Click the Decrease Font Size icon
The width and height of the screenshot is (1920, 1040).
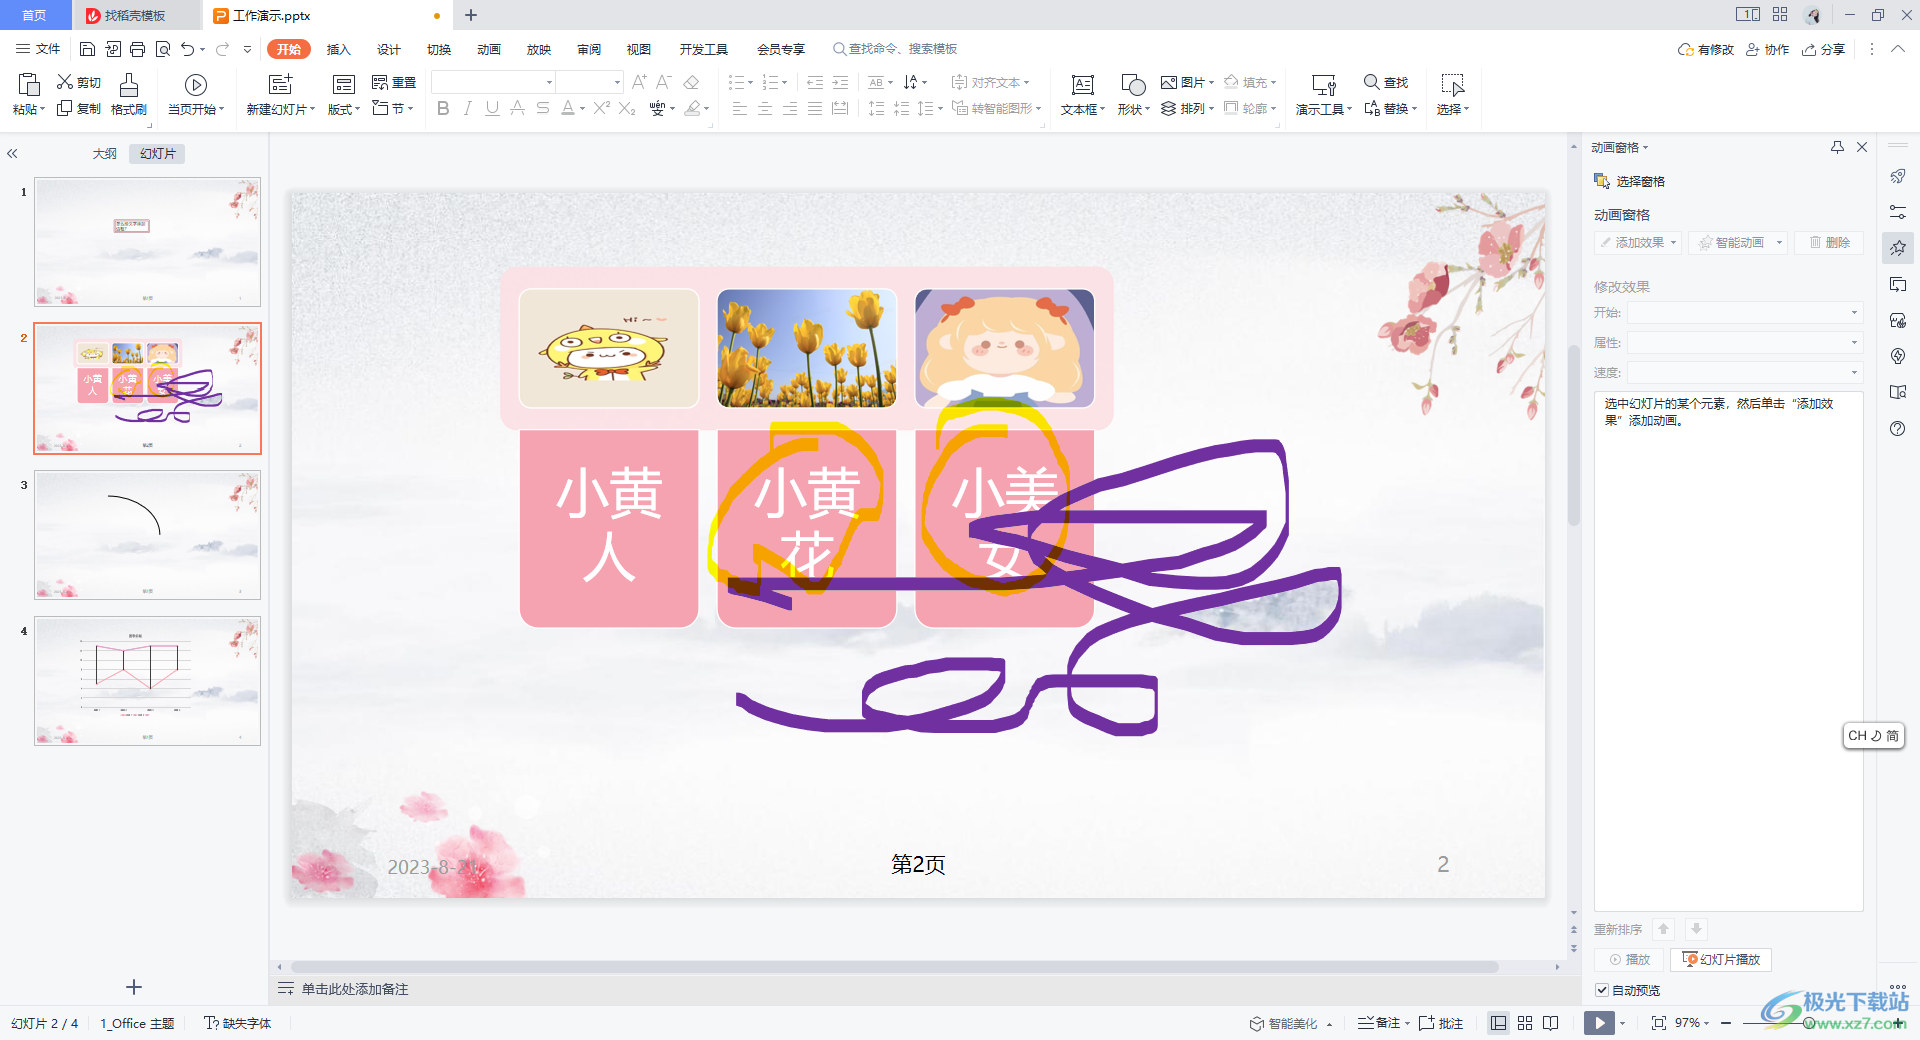663,82
